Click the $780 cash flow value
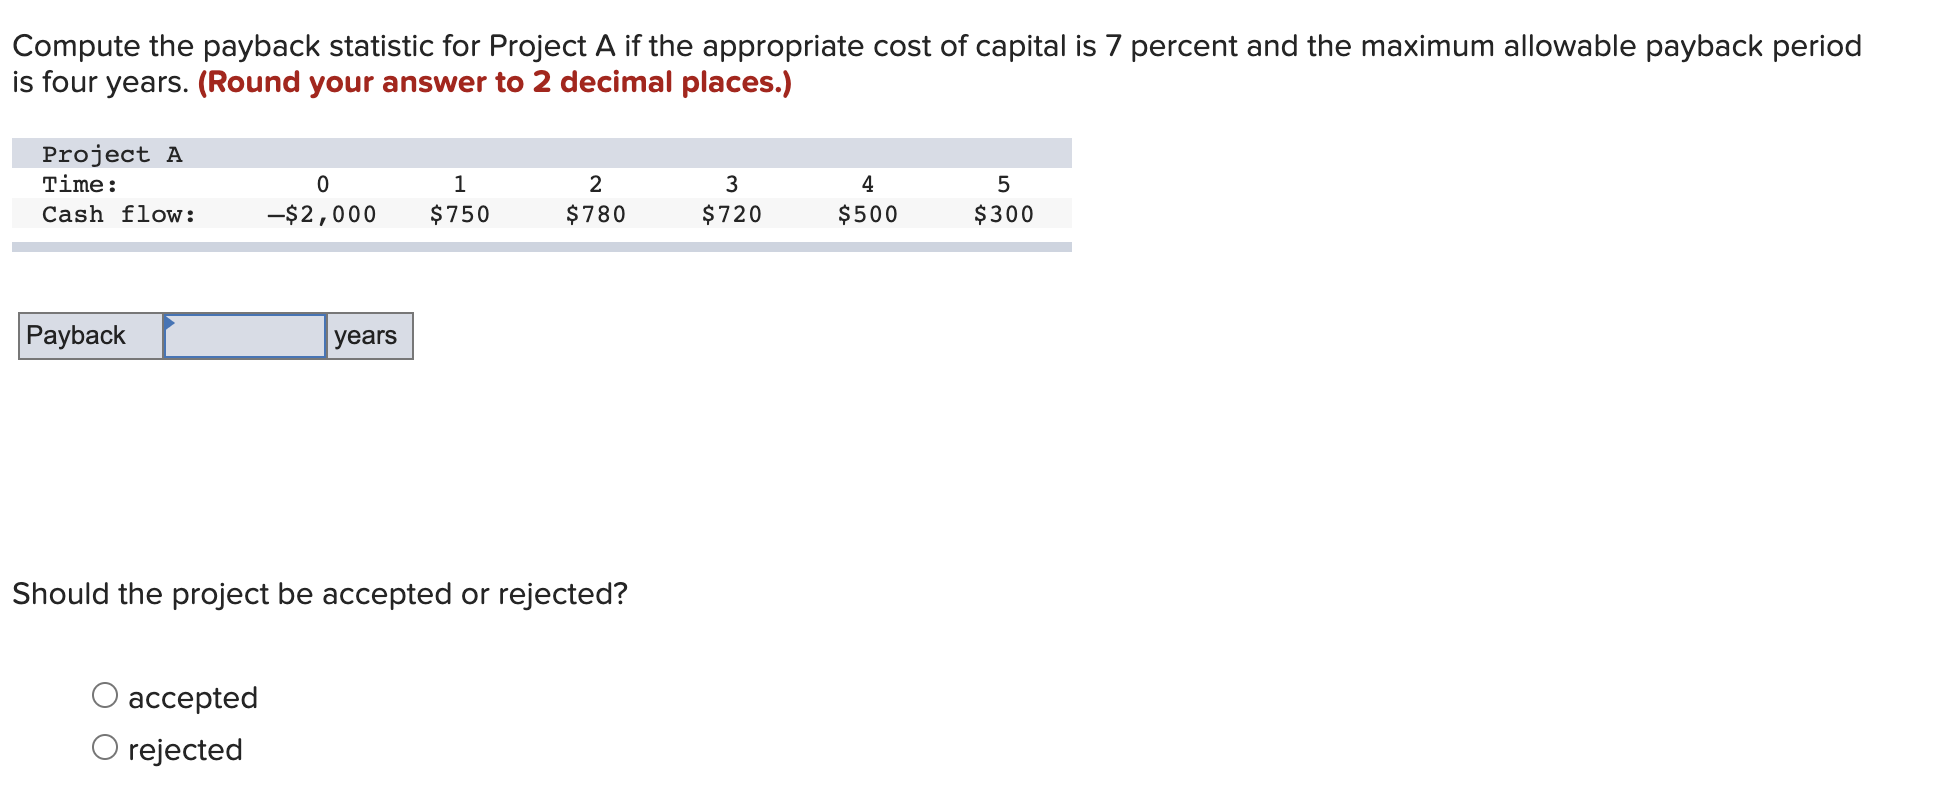 point(596,213)
